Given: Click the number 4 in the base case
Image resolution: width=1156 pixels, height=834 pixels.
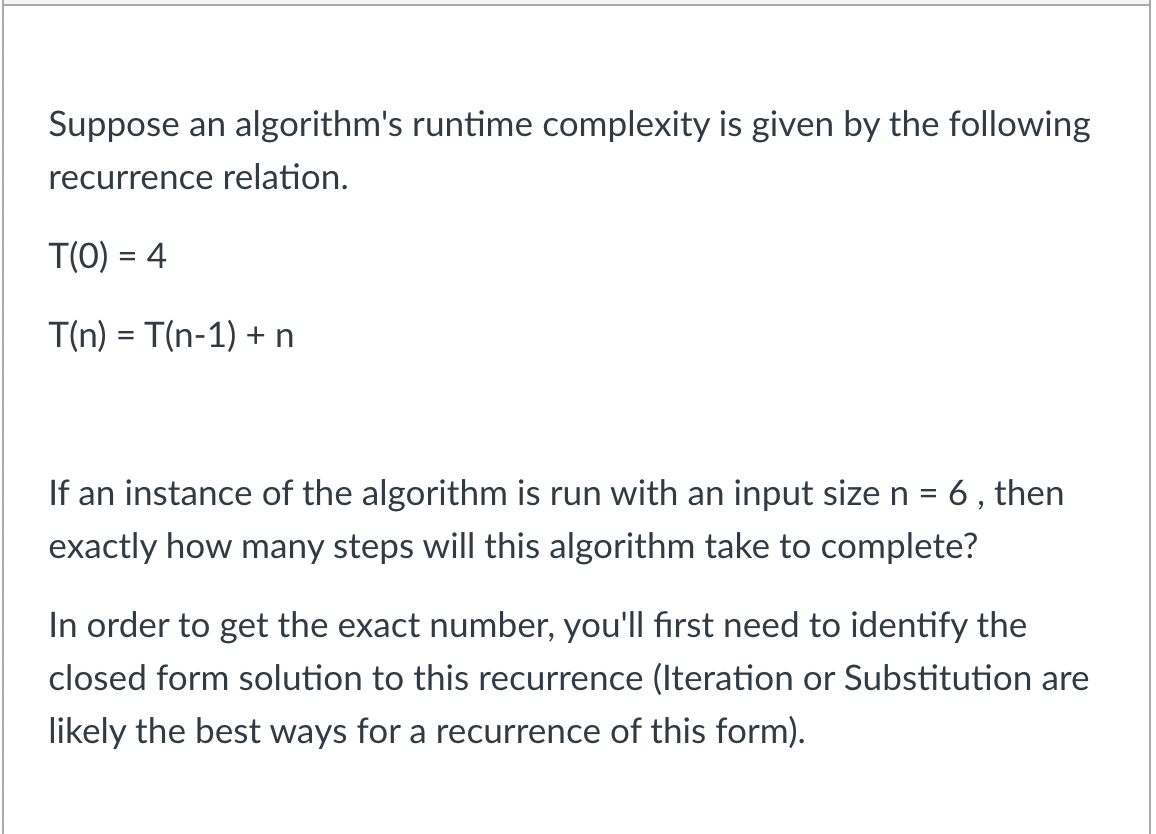Looking at the screenshot, I should 156,257.
